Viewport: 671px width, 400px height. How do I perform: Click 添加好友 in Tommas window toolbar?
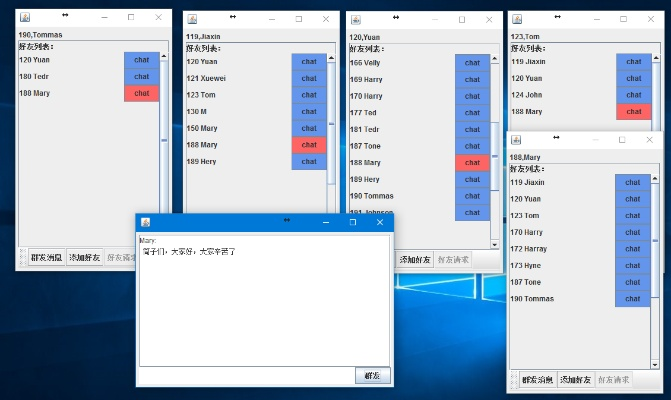pos(84,258)
